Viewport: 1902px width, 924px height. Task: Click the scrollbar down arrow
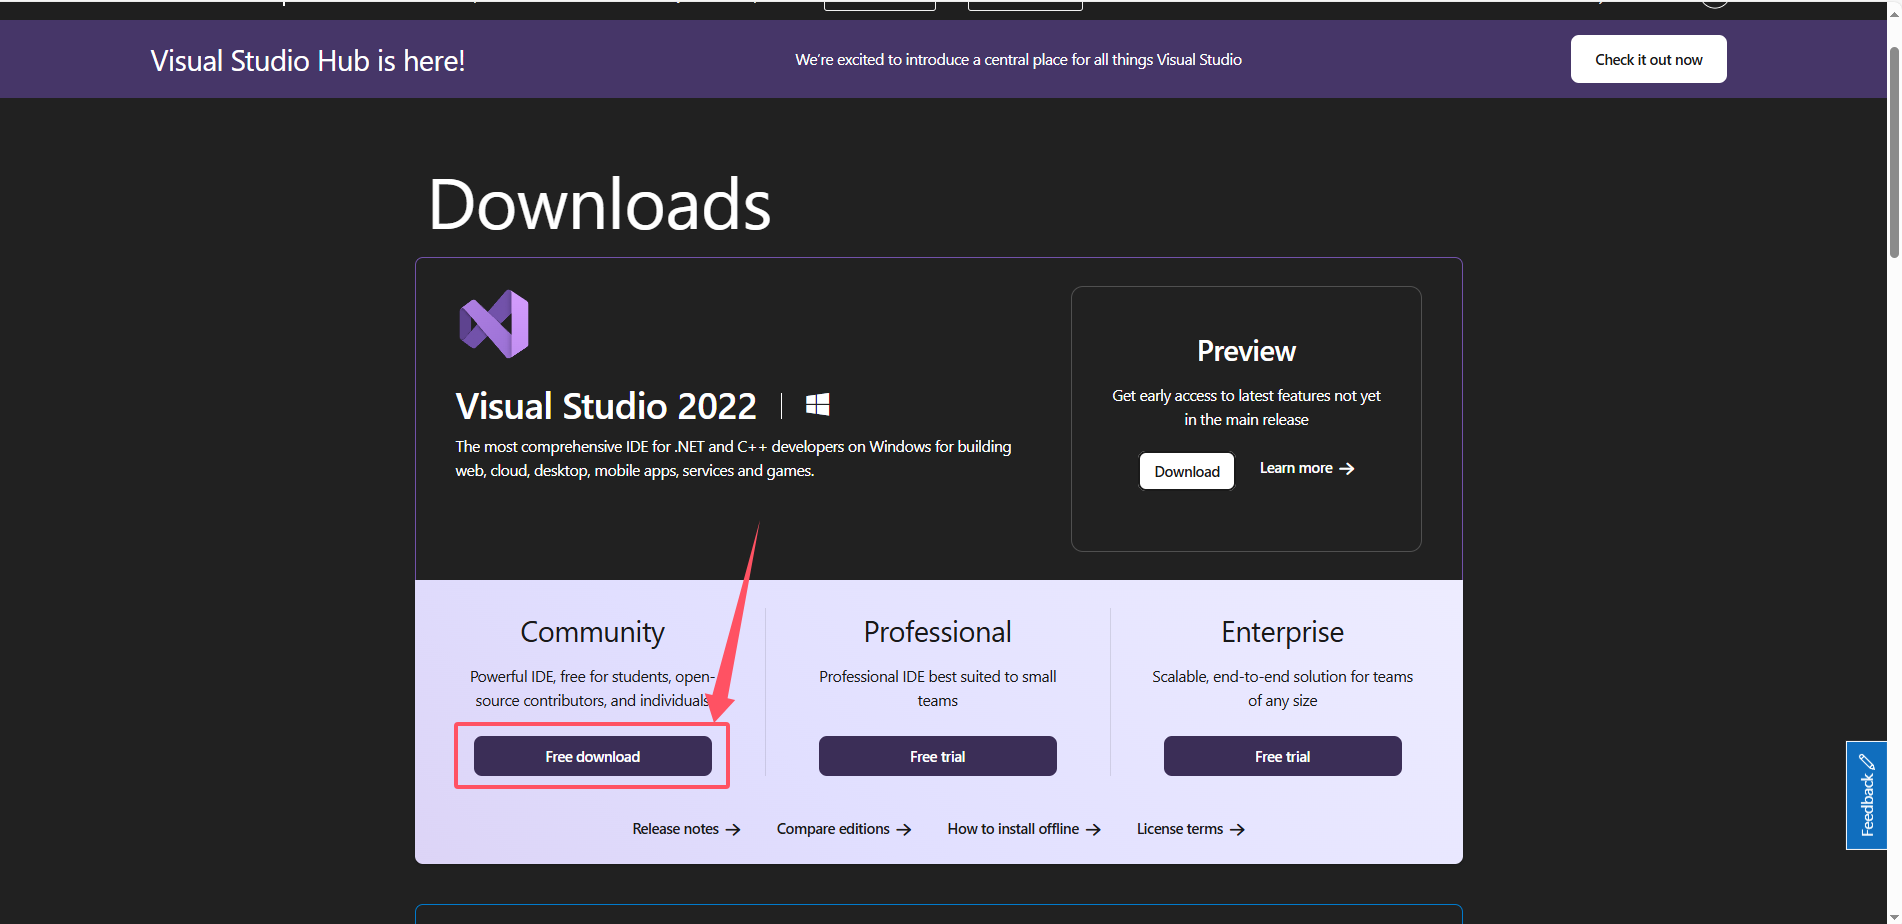click(1893, 914)
